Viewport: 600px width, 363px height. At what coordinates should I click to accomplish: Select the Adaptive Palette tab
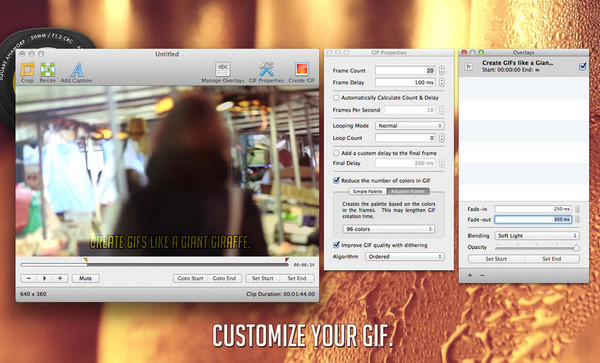pos(408,191)
